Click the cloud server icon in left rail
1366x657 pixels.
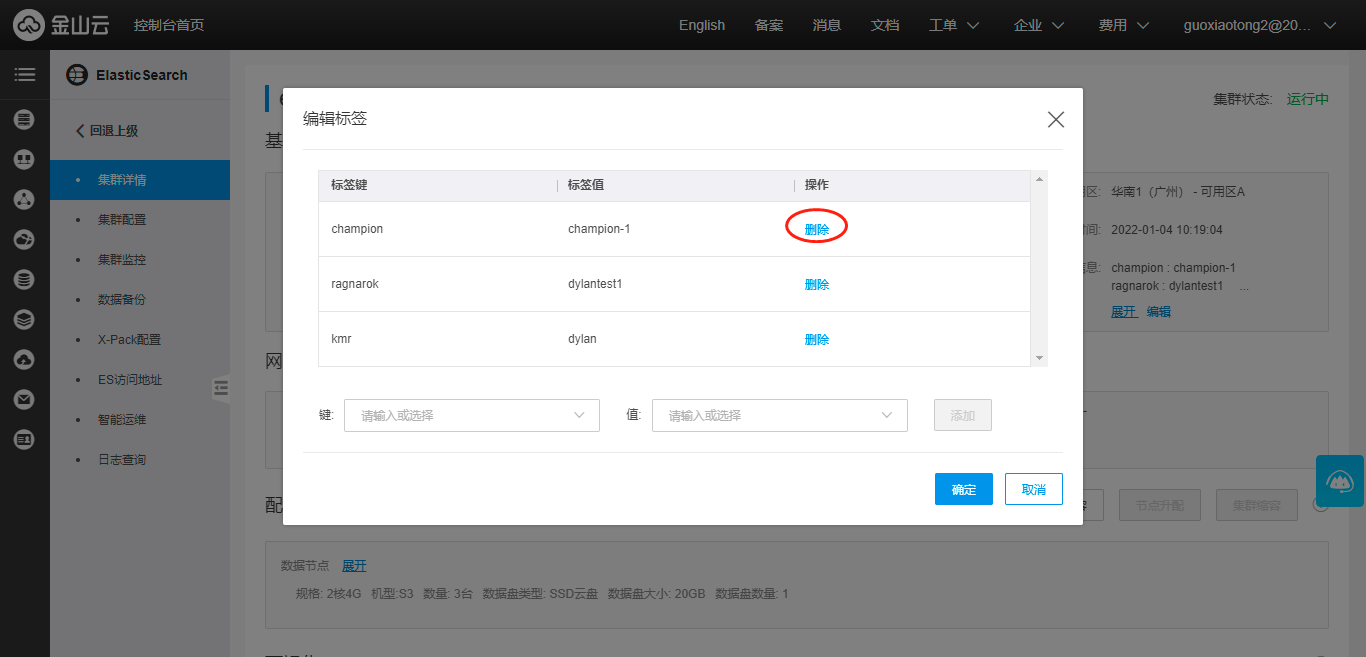25,120
